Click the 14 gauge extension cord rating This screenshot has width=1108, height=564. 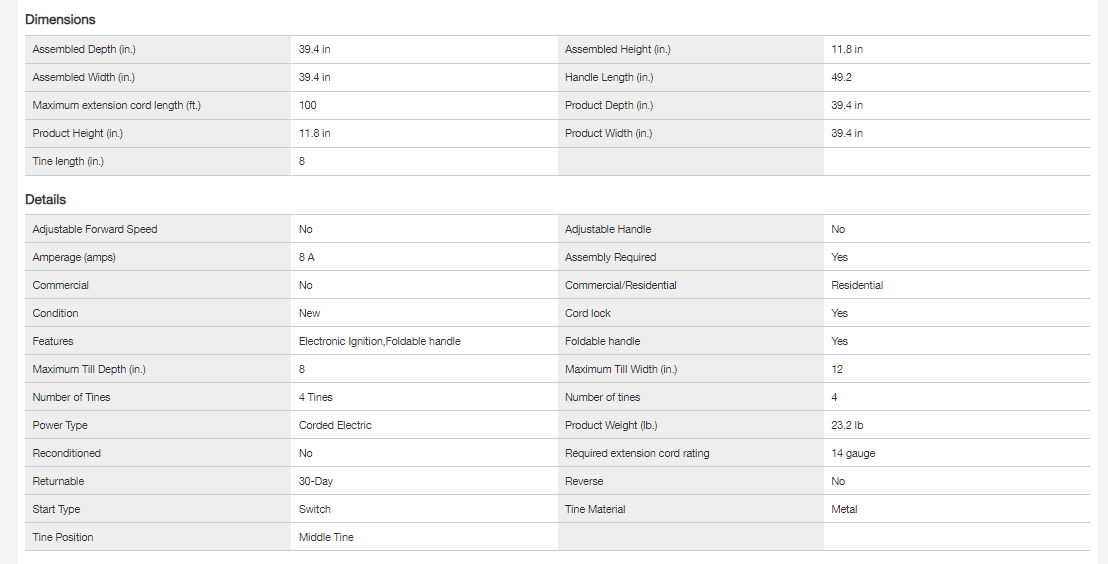tap(853, 453)
